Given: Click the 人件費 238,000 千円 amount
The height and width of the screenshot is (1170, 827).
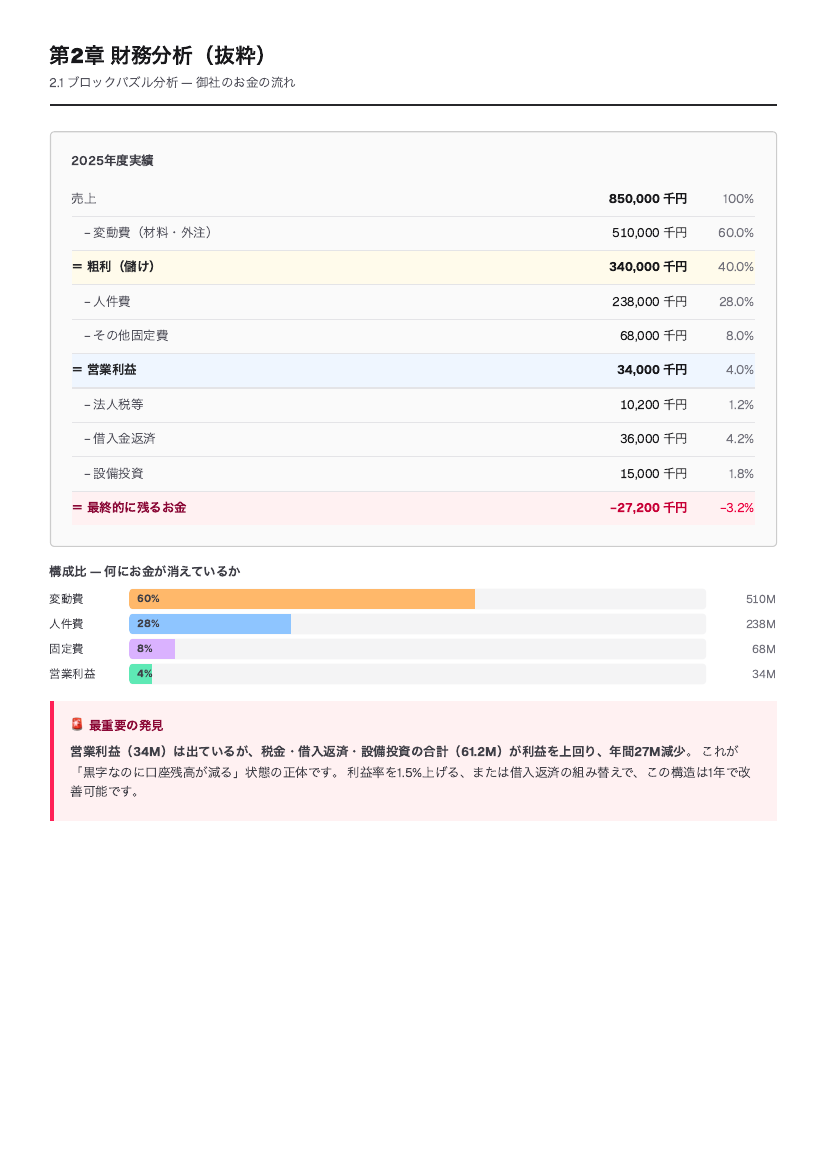Looking at the screenshot, I should pos(649,301).
